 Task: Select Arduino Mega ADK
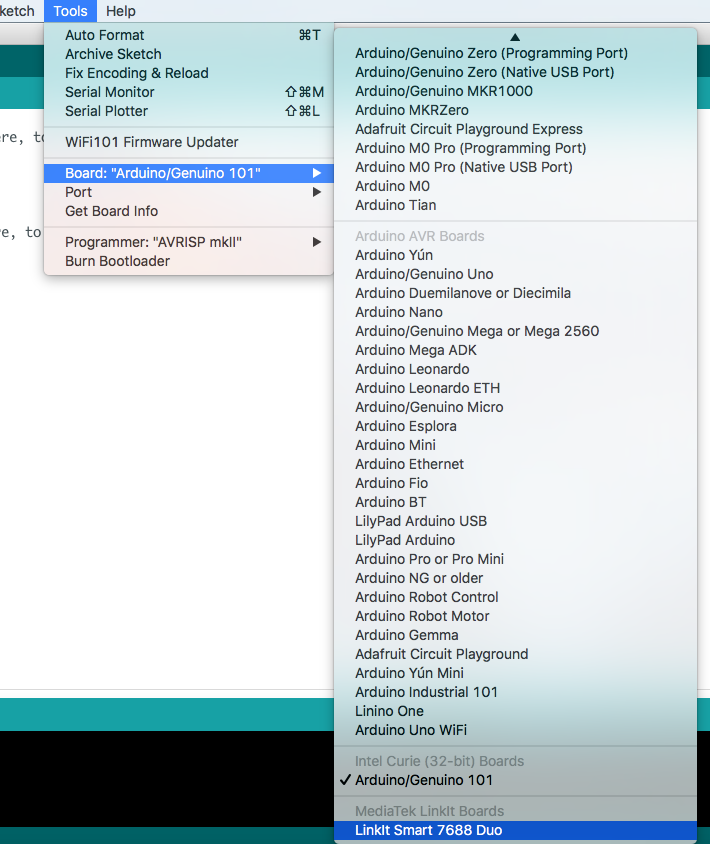click(515, 350)
